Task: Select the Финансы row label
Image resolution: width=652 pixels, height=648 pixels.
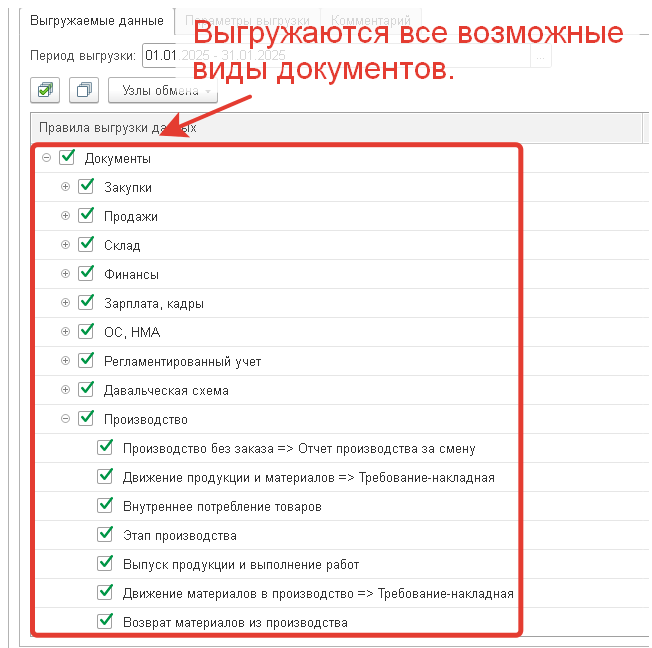Action: click(x=131, y=275)
